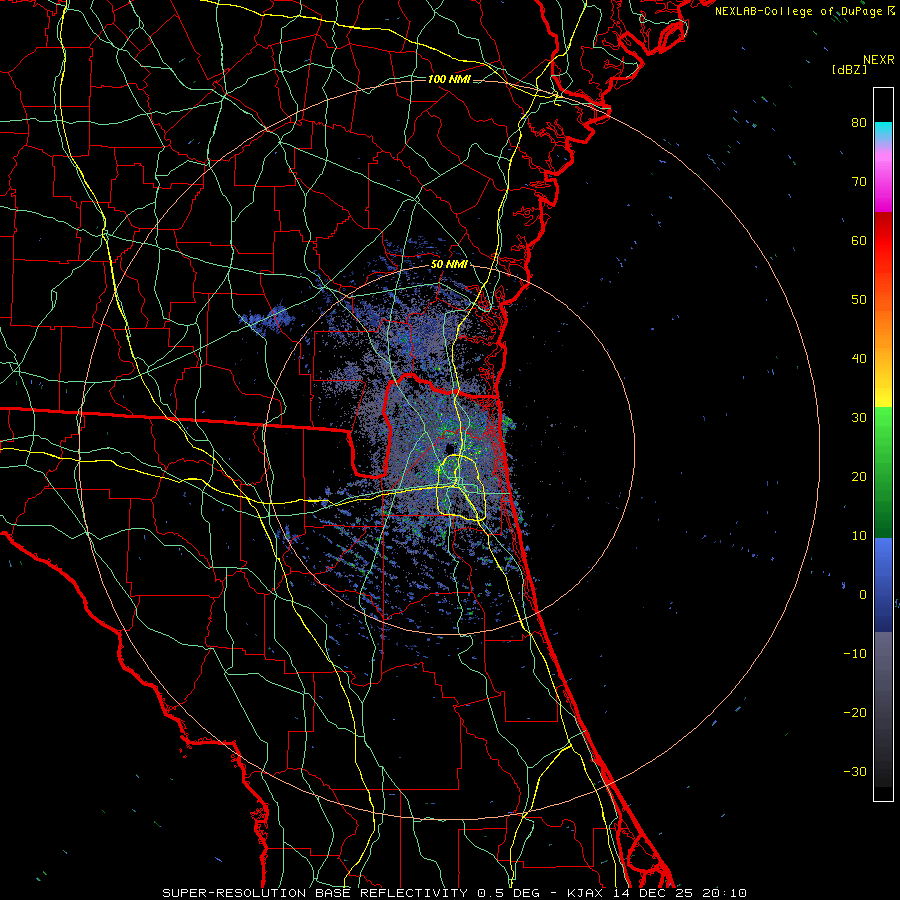Click the 40 value on dBZ scale
The width and height of the screenshot is (900, 900).
coord(859,359)
